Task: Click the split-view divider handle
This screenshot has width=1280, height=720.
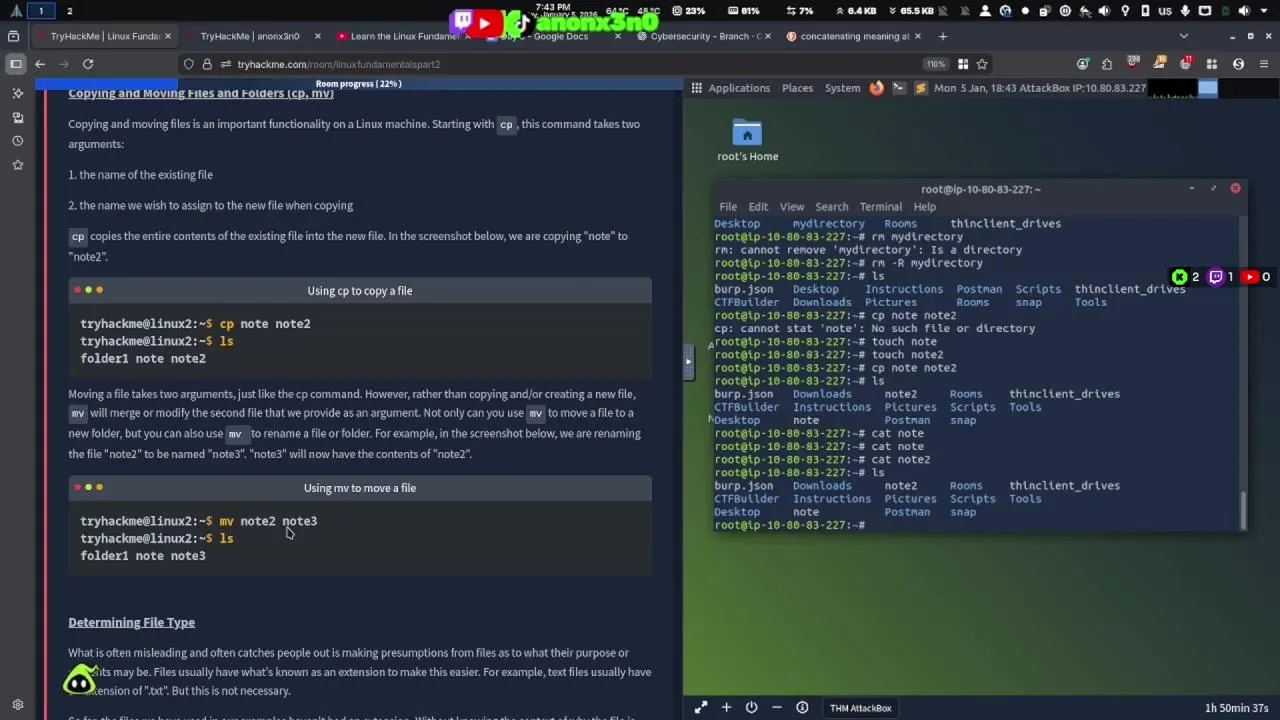Action: click(x=688, y=362)
